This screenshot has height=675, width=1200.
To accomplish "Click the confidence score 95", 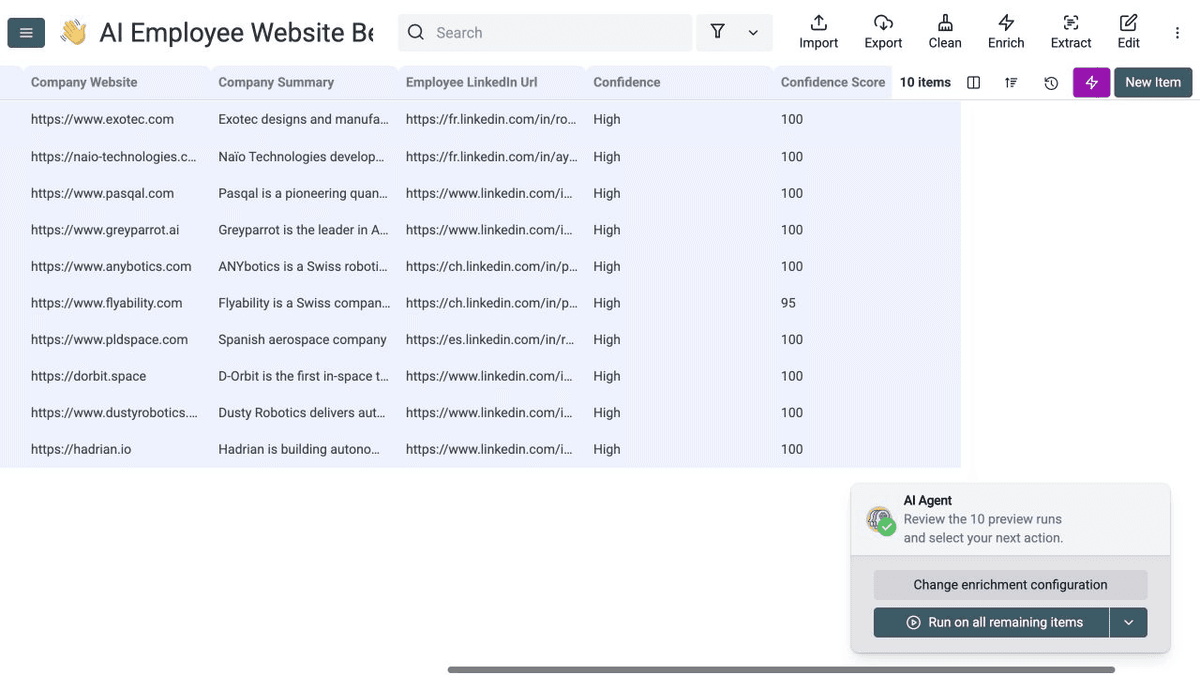I will (x=788, y=302).
